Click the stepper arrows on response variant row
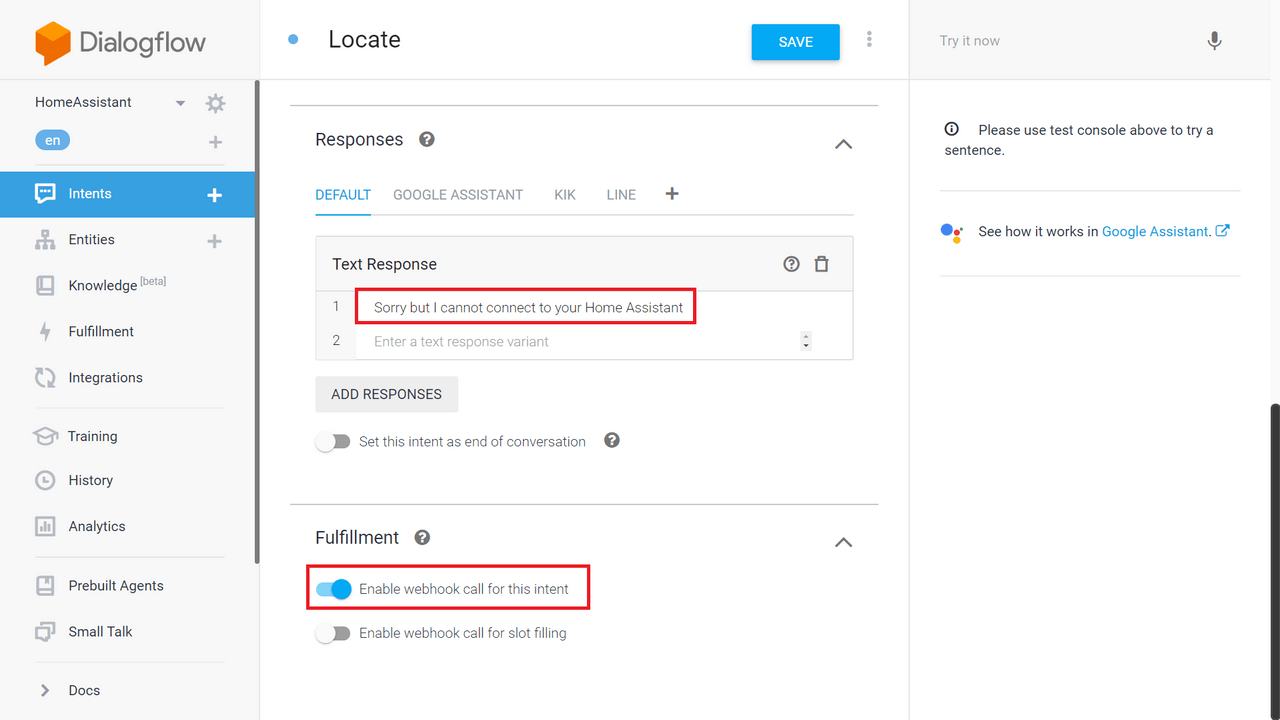1280x720 pixels. (x=806, y=341)
